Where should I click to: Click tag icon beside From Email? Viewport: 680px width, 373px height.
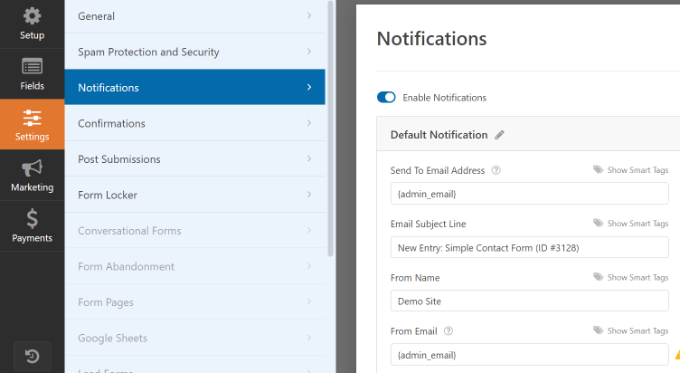point(598,330)
